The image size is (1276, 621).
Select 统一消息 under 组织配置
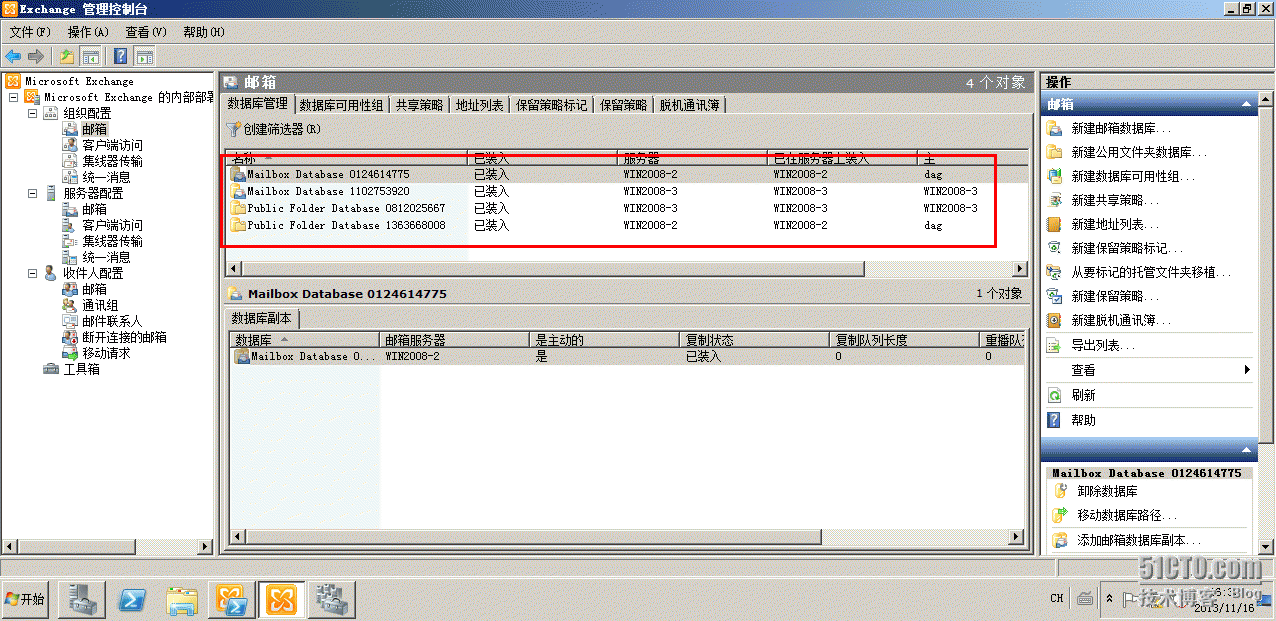106,177
